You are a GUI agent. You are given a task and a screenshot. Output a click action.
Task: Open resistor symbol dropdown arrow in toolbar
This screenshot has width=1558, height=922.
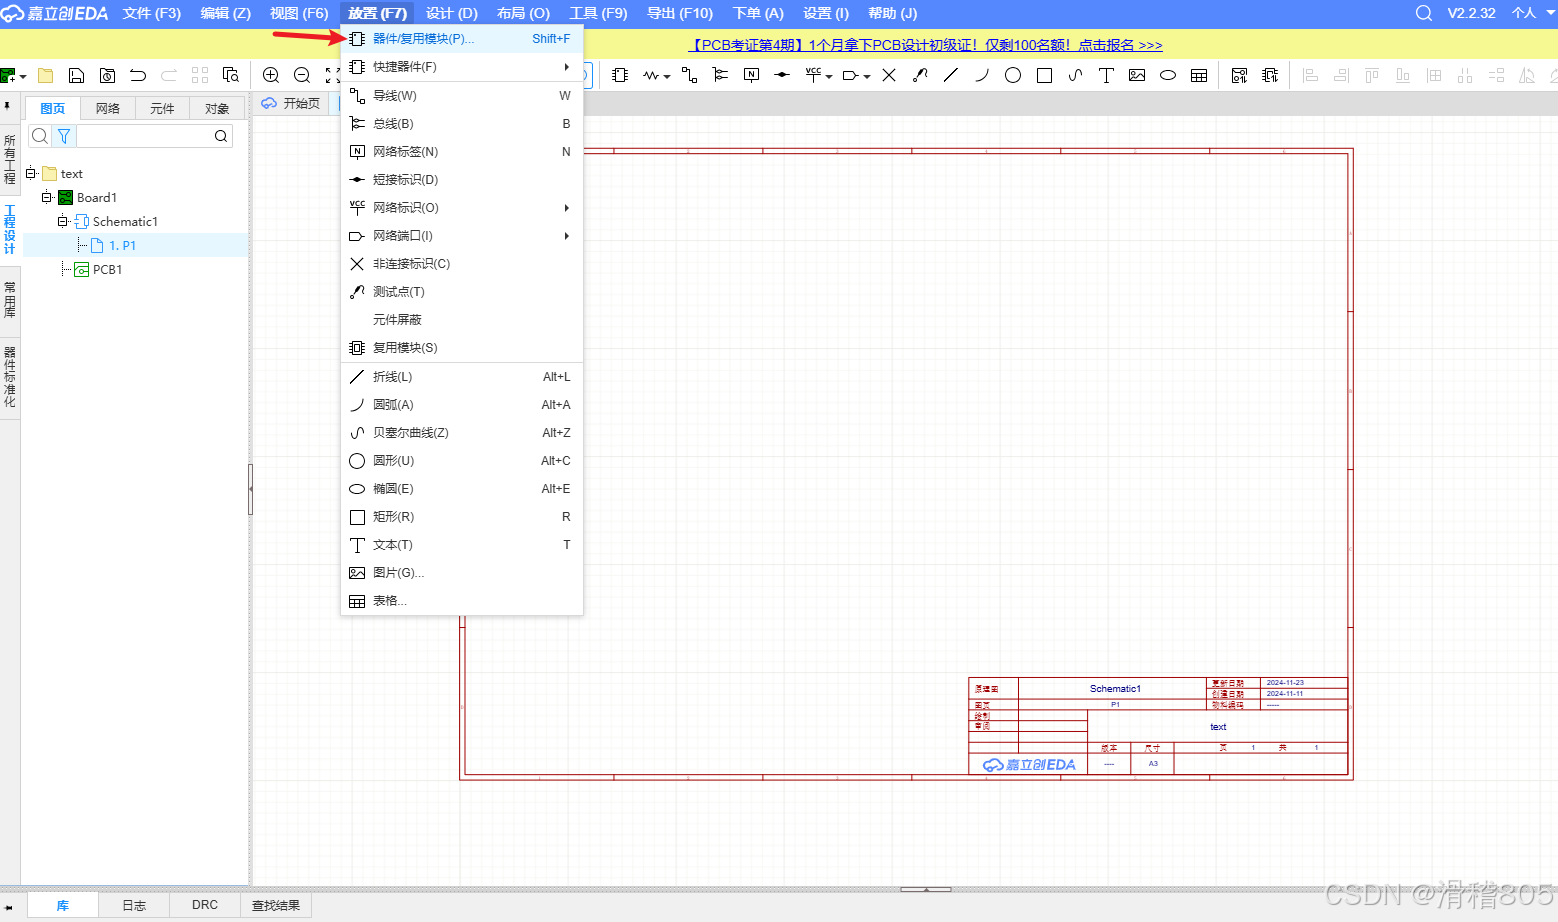tap(667, 77)
